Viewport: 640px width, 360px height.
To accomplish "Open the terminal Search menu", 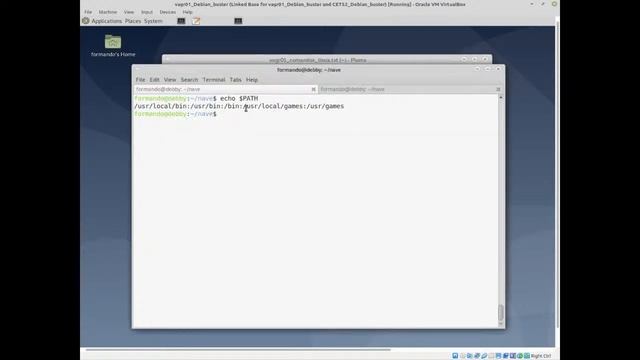I will click(189, 80).
